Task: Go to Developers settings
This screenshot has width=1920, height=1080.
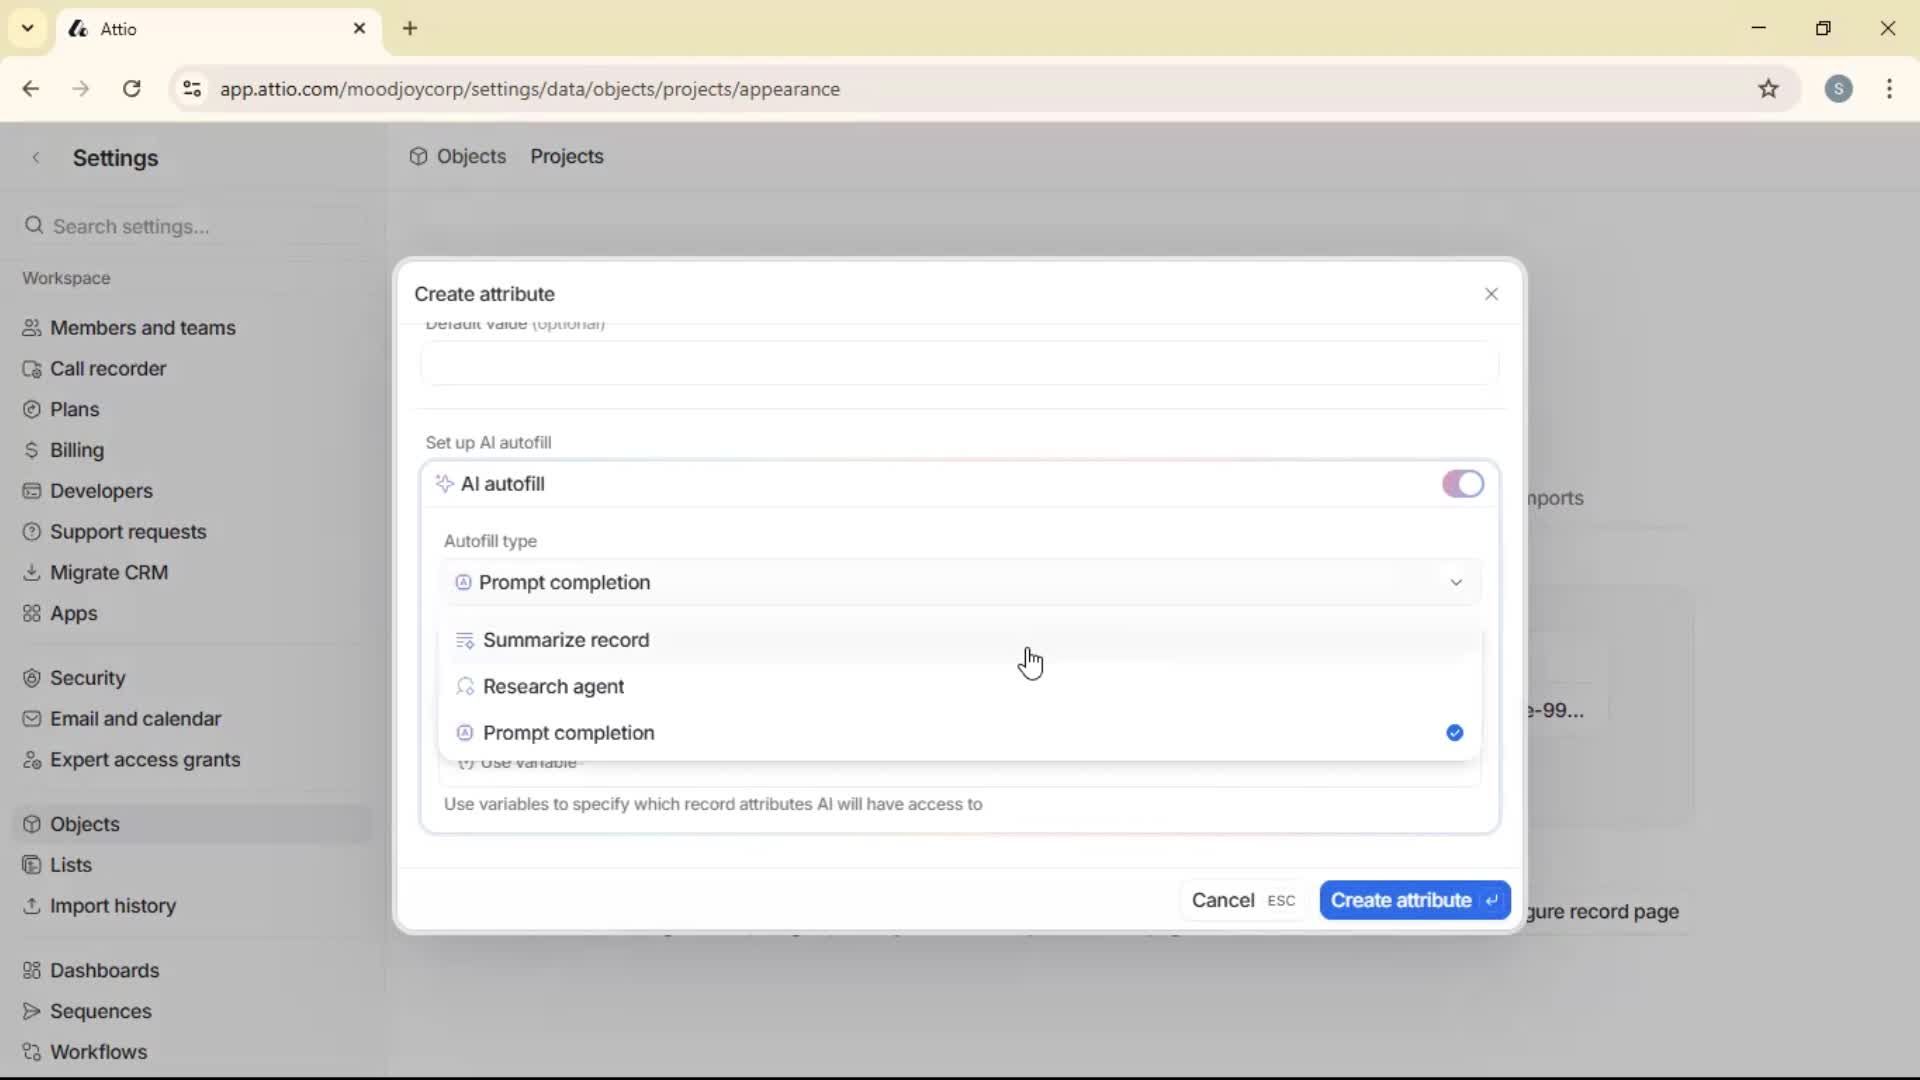Action: click(100, 490)
